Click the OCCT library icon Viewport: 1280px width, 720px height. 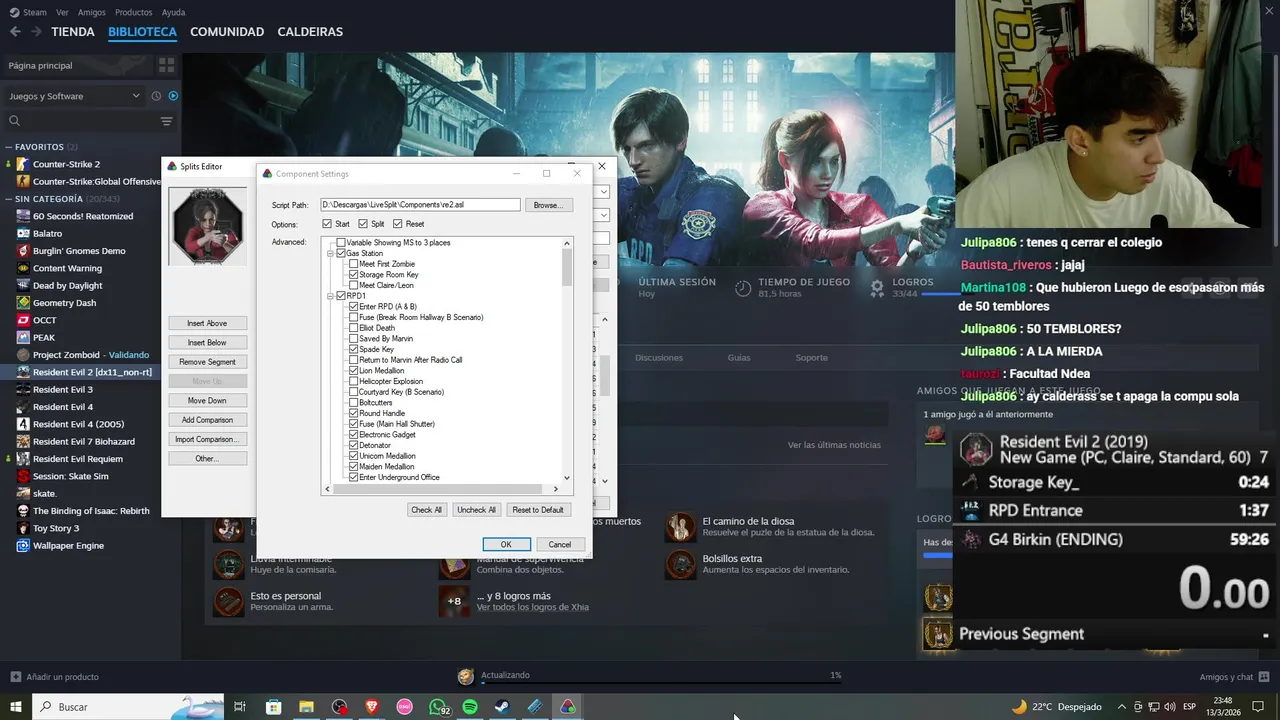[x=23, y=320]
